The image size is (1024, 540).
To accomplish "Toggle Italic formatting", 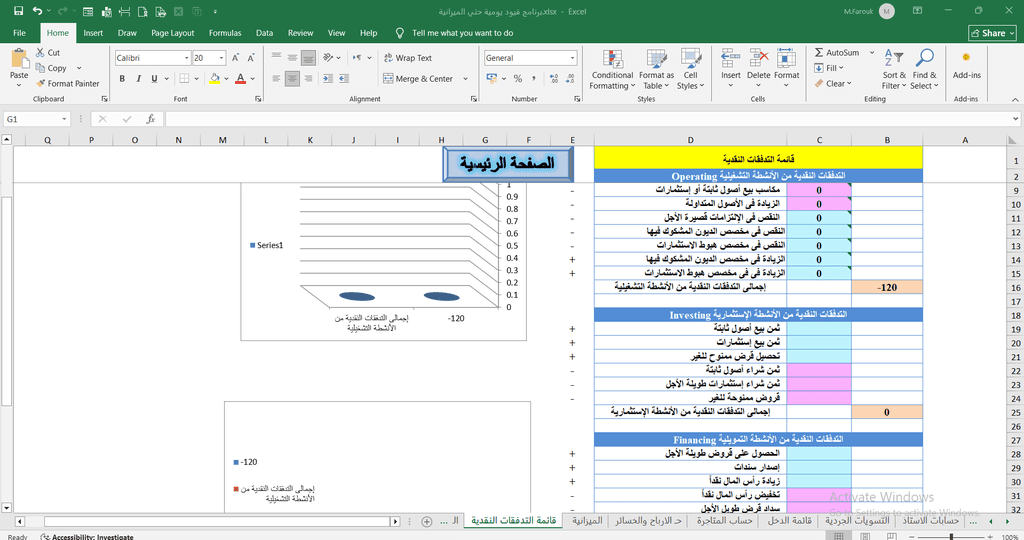I will (138, 78).
